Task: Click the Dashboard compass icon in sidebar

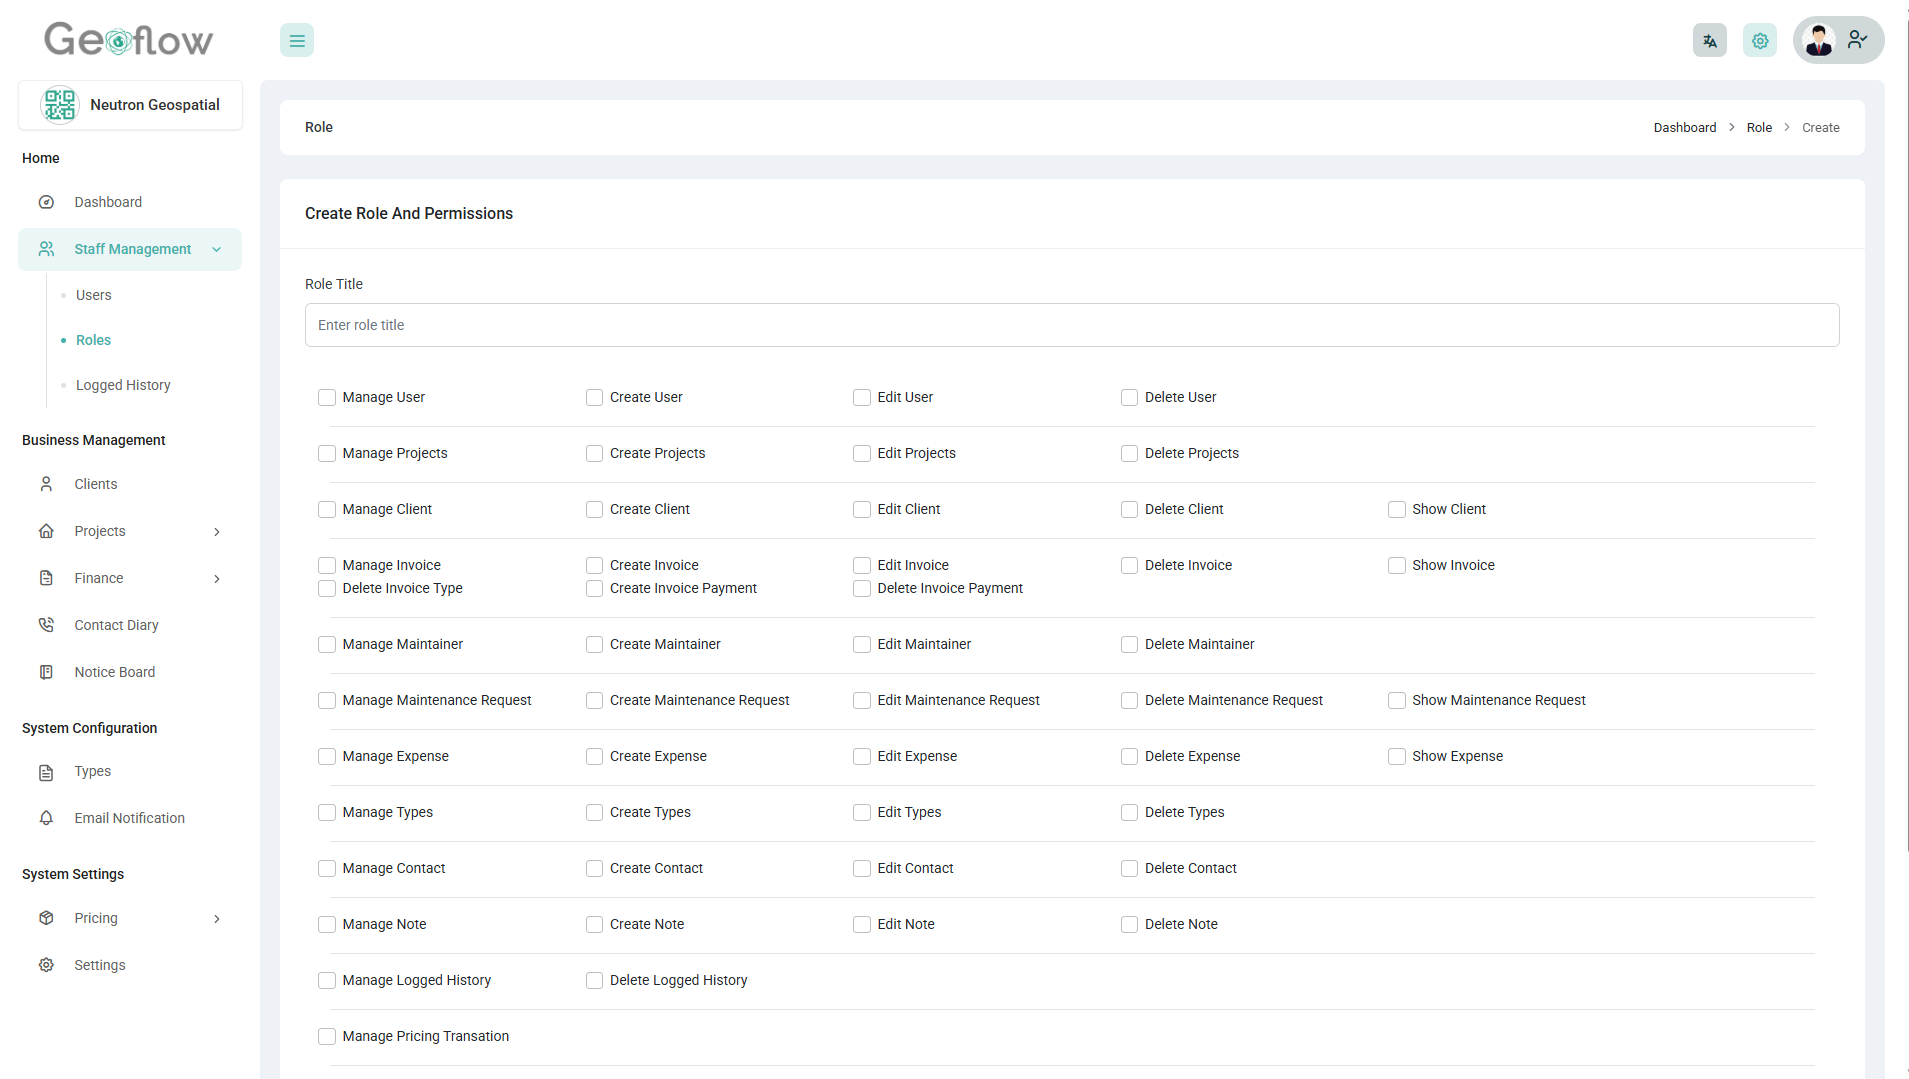Action: tap(46, 202)
